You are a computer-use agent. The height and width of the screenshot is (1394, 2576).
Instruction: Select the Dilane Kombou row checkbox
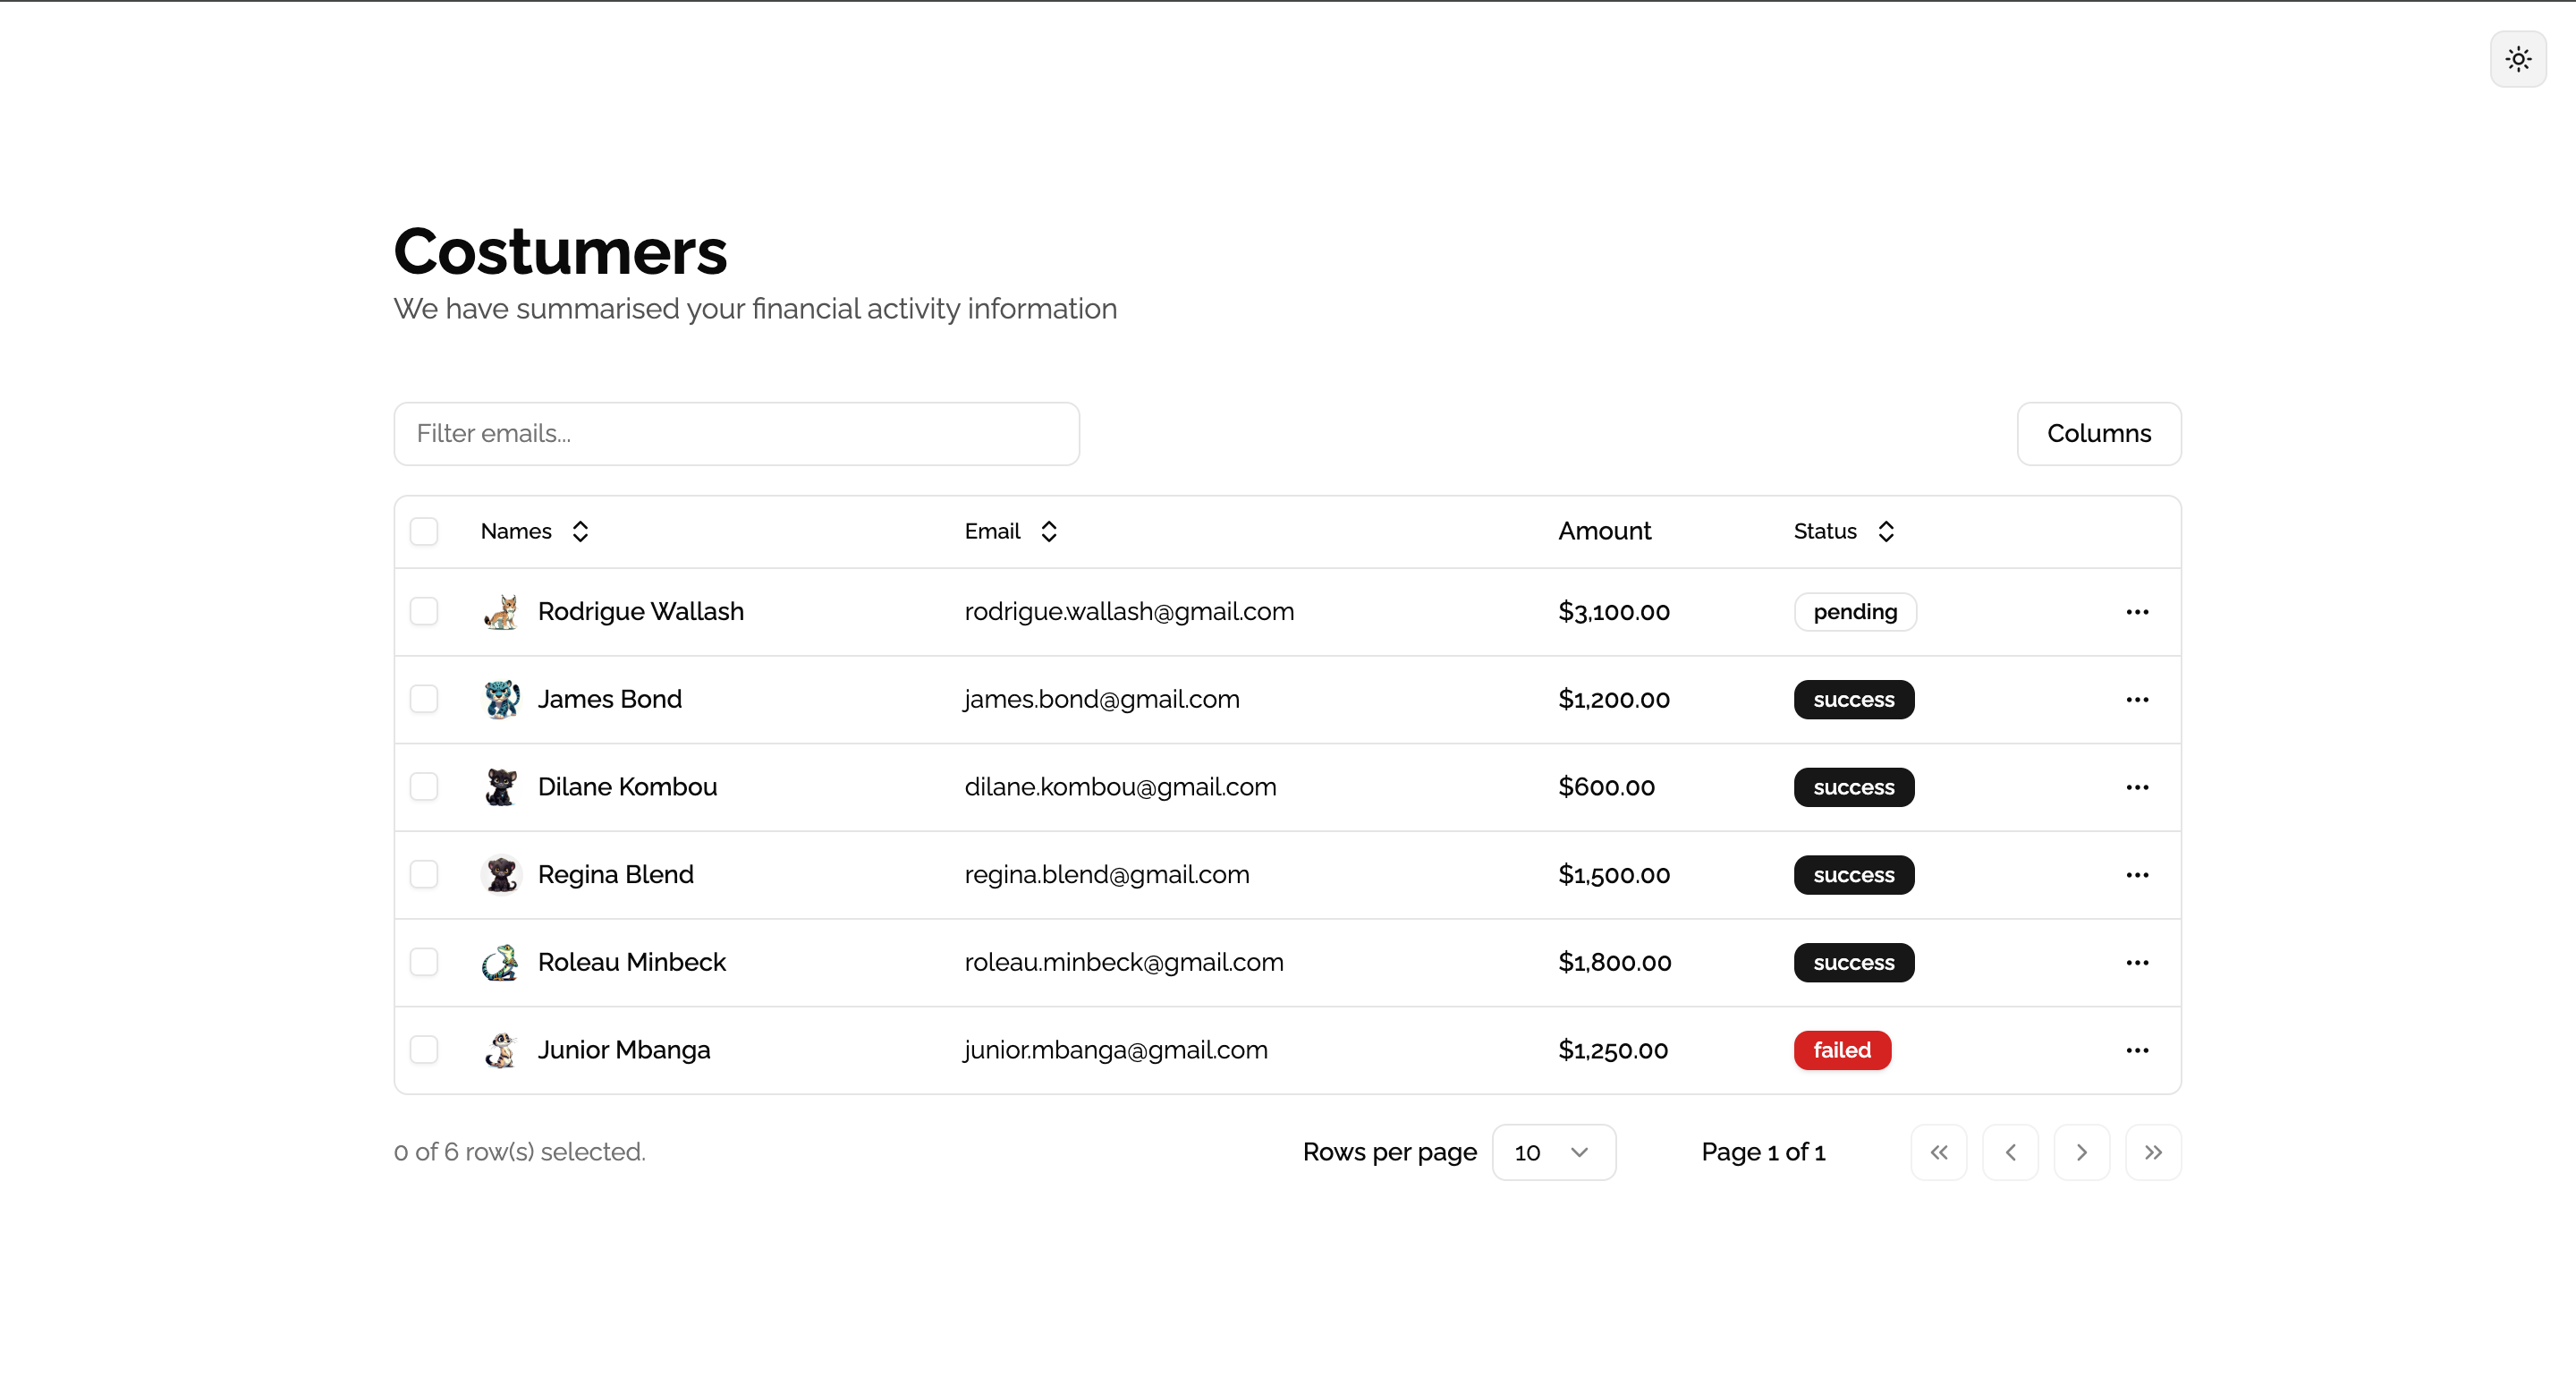tap(424, 787)
